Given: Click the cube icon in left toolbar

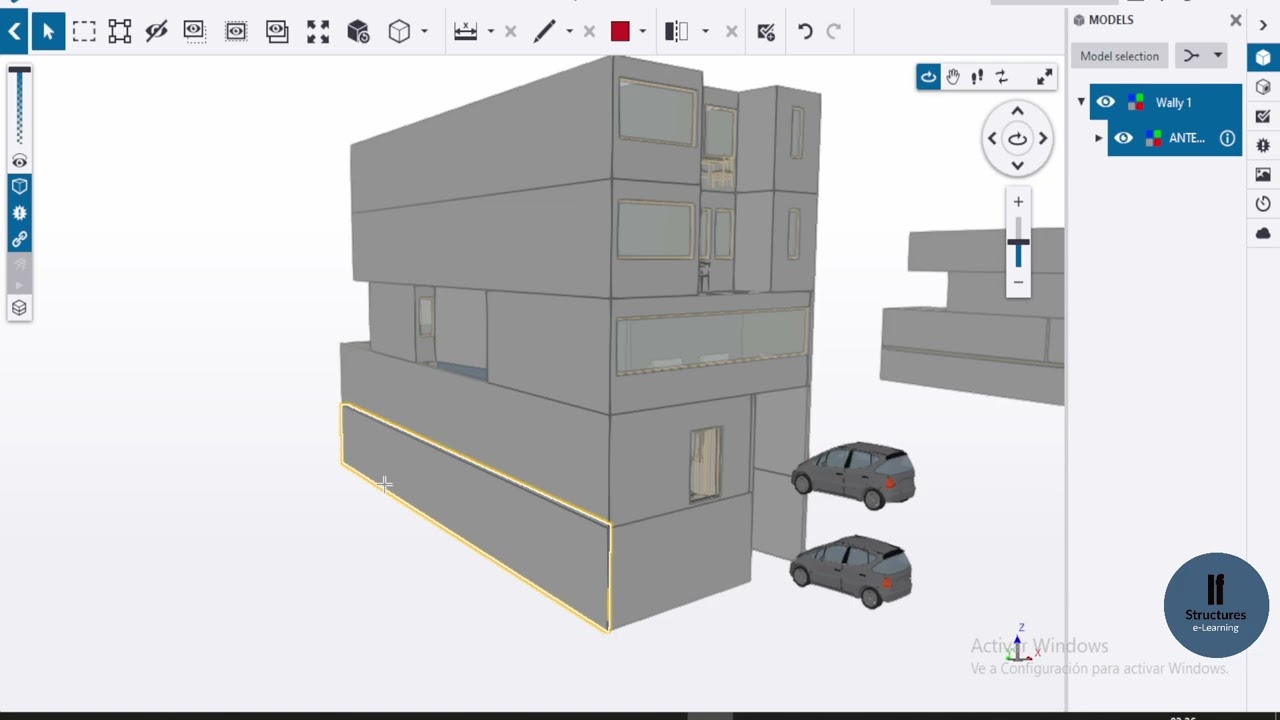Looking at the screenshot, I should [x=19, y=186].
